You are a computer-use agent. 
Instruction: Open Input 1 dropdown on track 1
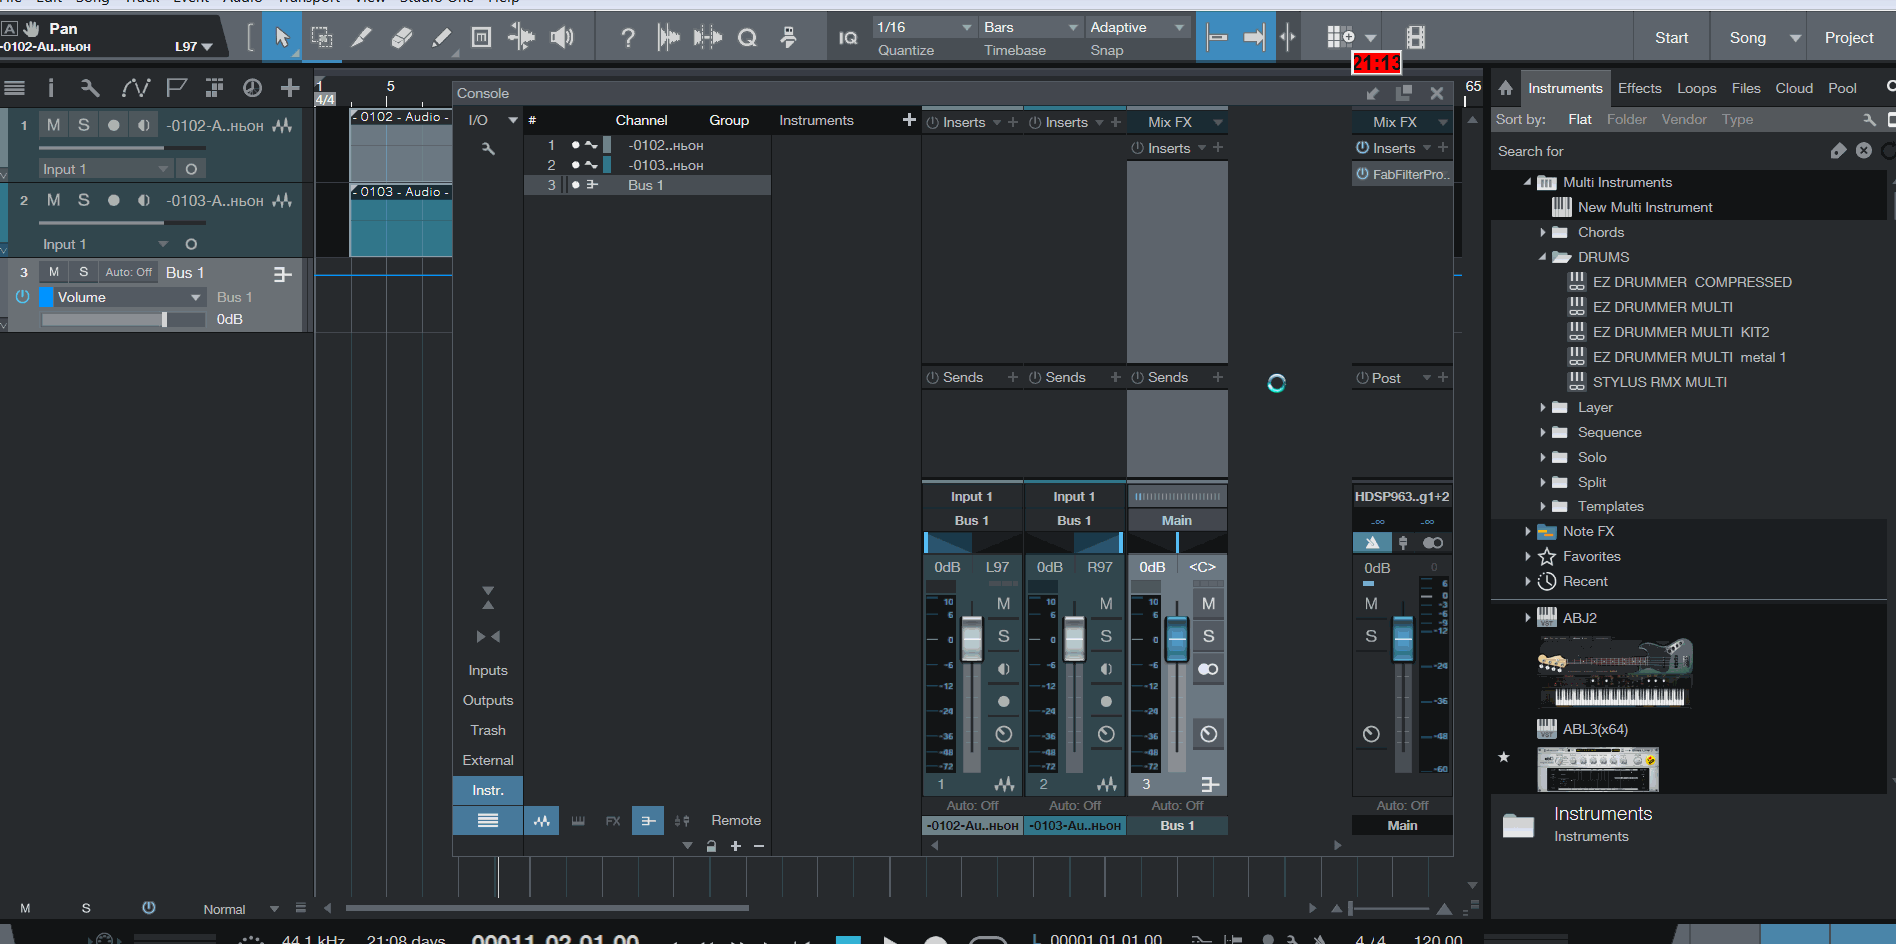pyautogui.click(x=105, y=169)
